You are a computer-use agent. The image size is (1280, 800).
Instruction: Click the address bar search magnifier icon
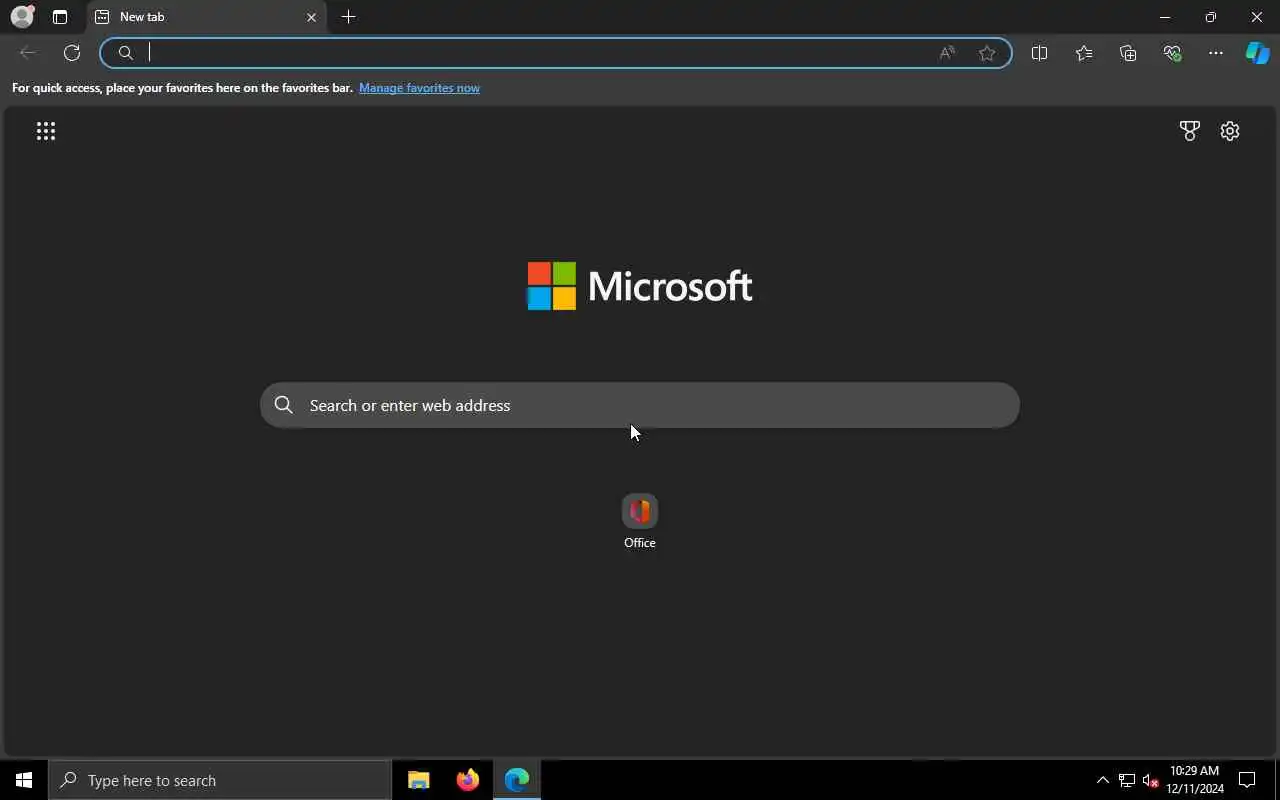tap(126, 53)
